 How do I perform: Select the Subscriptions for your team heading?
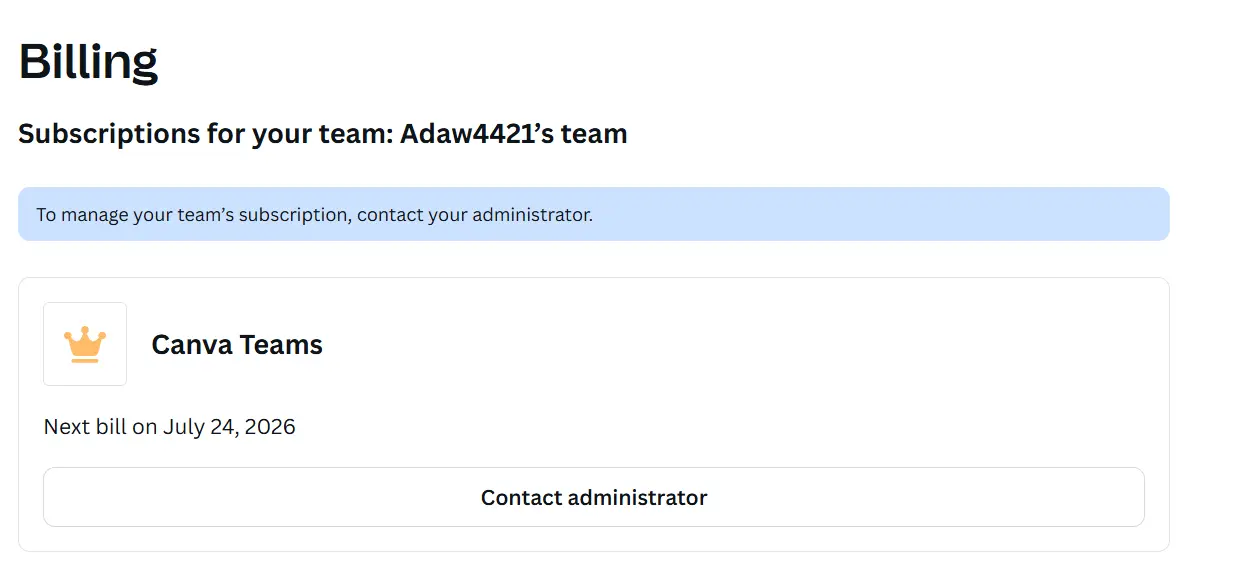(323, 133)
